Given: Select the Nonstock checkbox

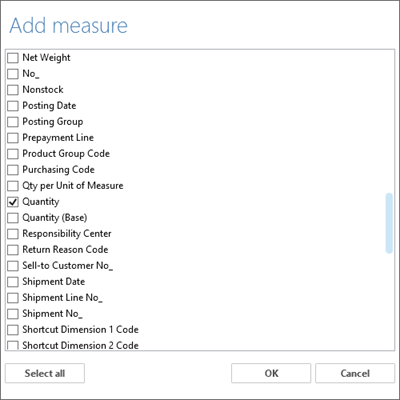Looking at the screenshot, I should [13, 90].
